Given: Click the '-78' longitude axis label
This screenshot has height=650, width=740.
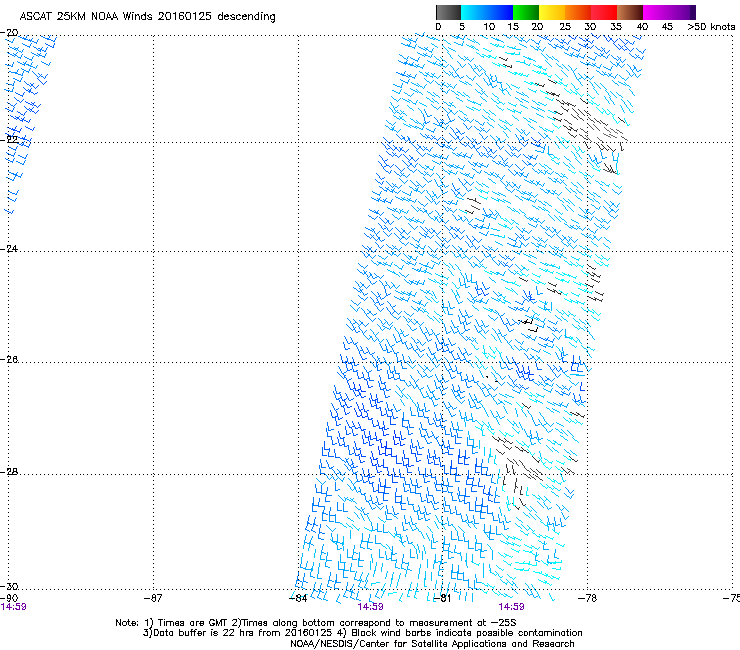Looking at the screenshot, I should (587, 598).
